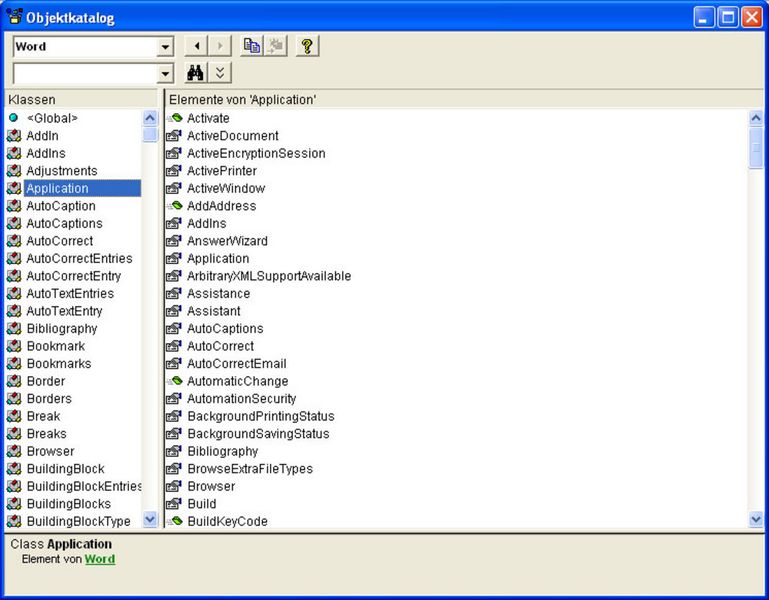
Task: Select the AutoCorrectEntry class
Action: tap(74, 276)
